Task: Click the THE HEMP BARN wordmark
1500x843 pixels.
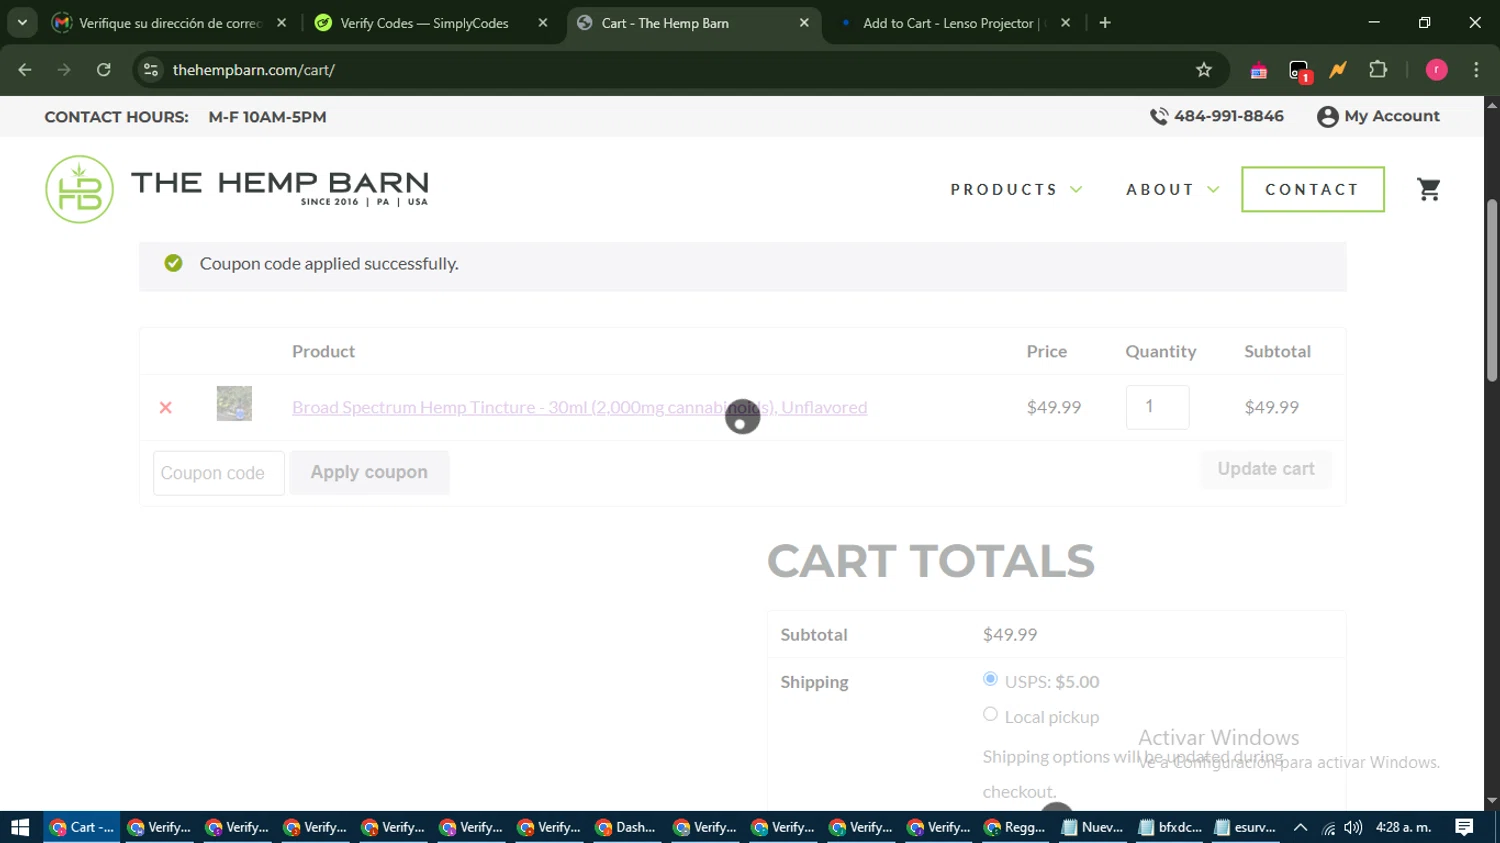Action: pos(280,187)
